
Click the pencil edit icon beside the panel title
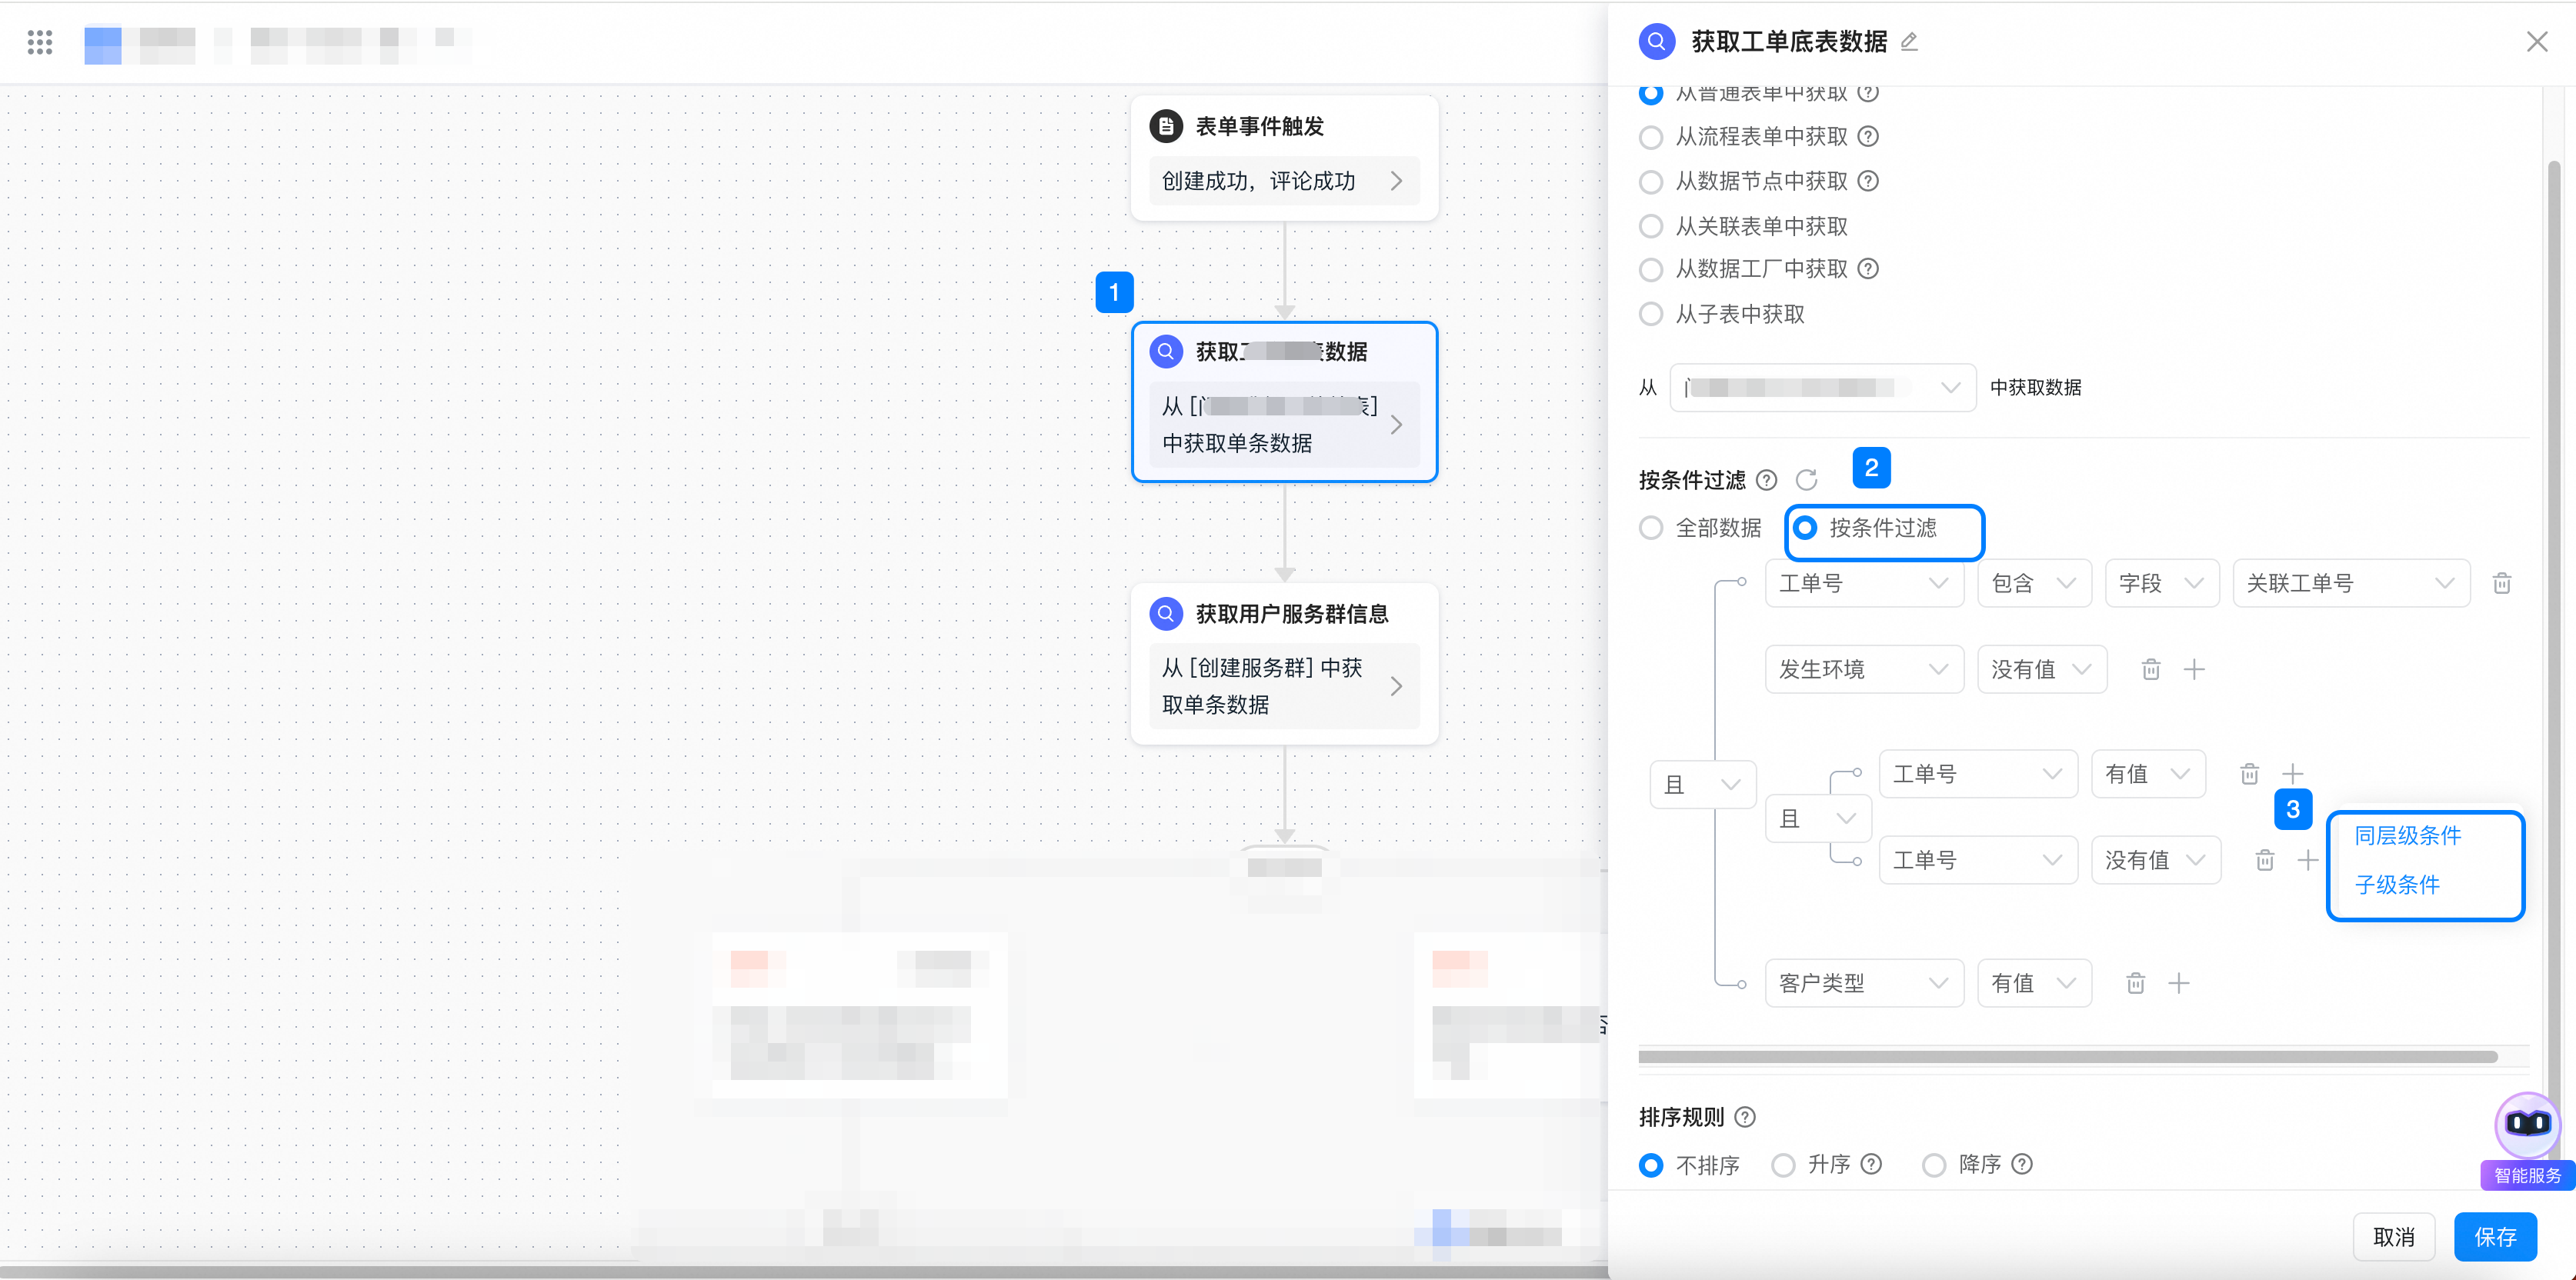[1909, 42]
